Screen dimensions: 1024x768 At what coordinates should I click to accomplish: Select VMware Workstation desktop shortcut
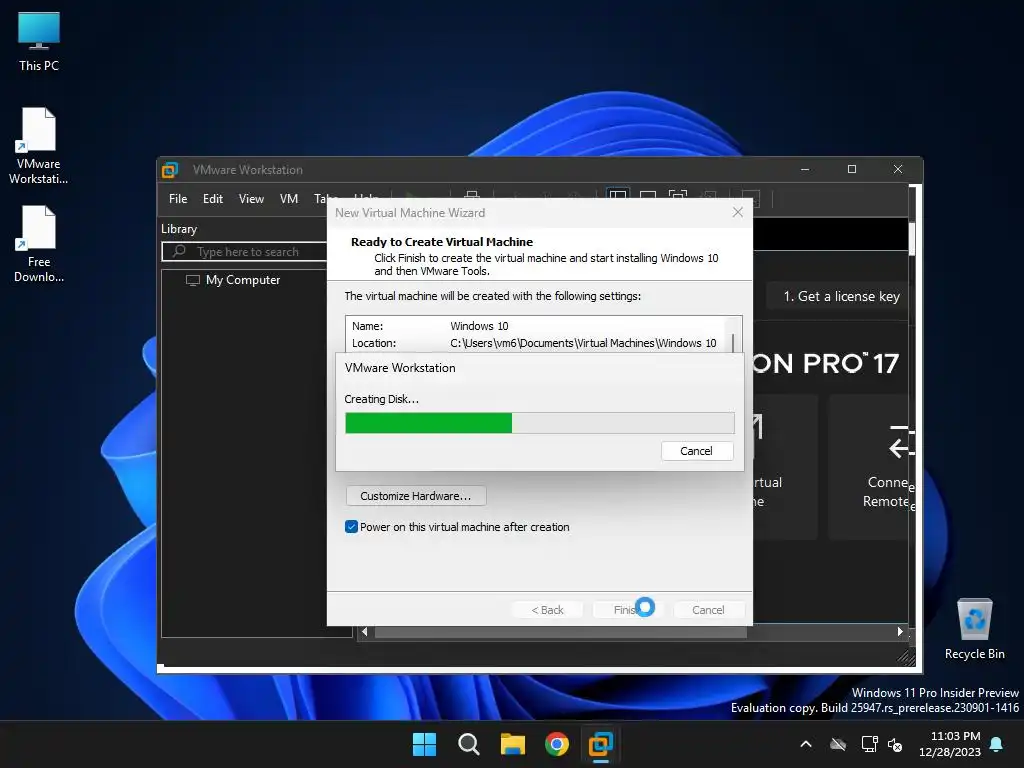(39, 145)
